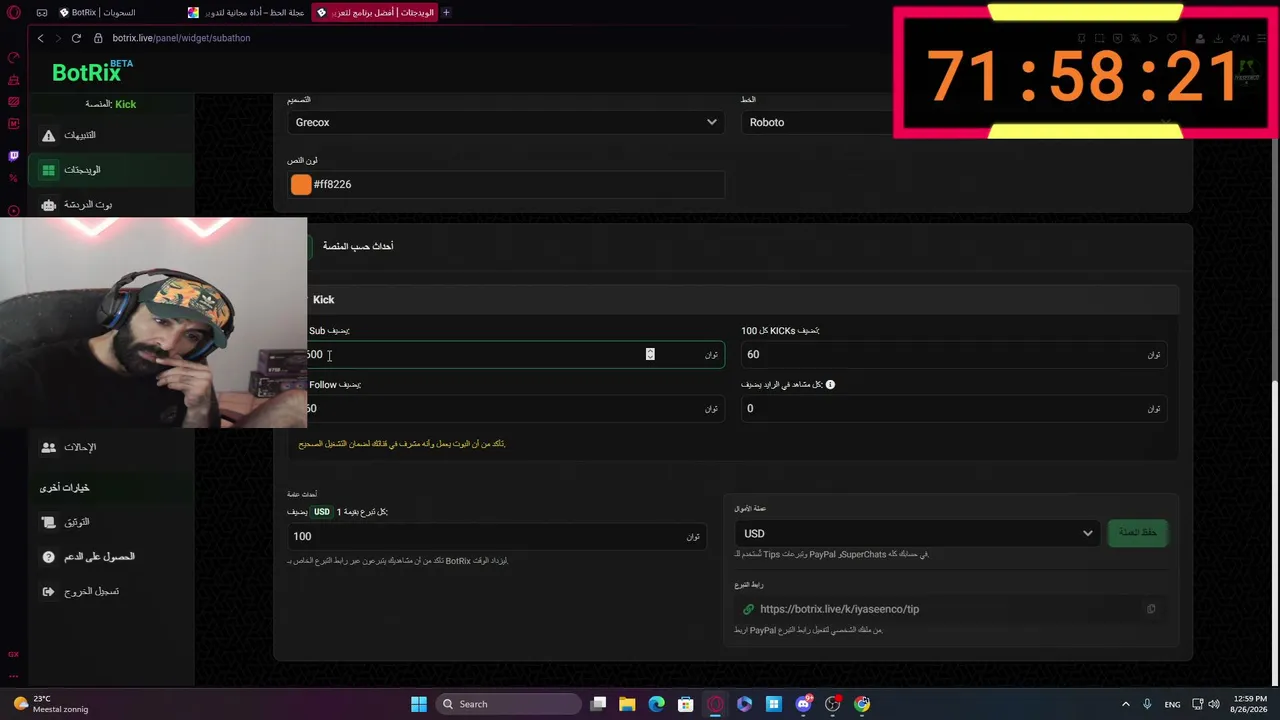
Task: Open the botrix.live tip link
Action: tap(839, 609)
